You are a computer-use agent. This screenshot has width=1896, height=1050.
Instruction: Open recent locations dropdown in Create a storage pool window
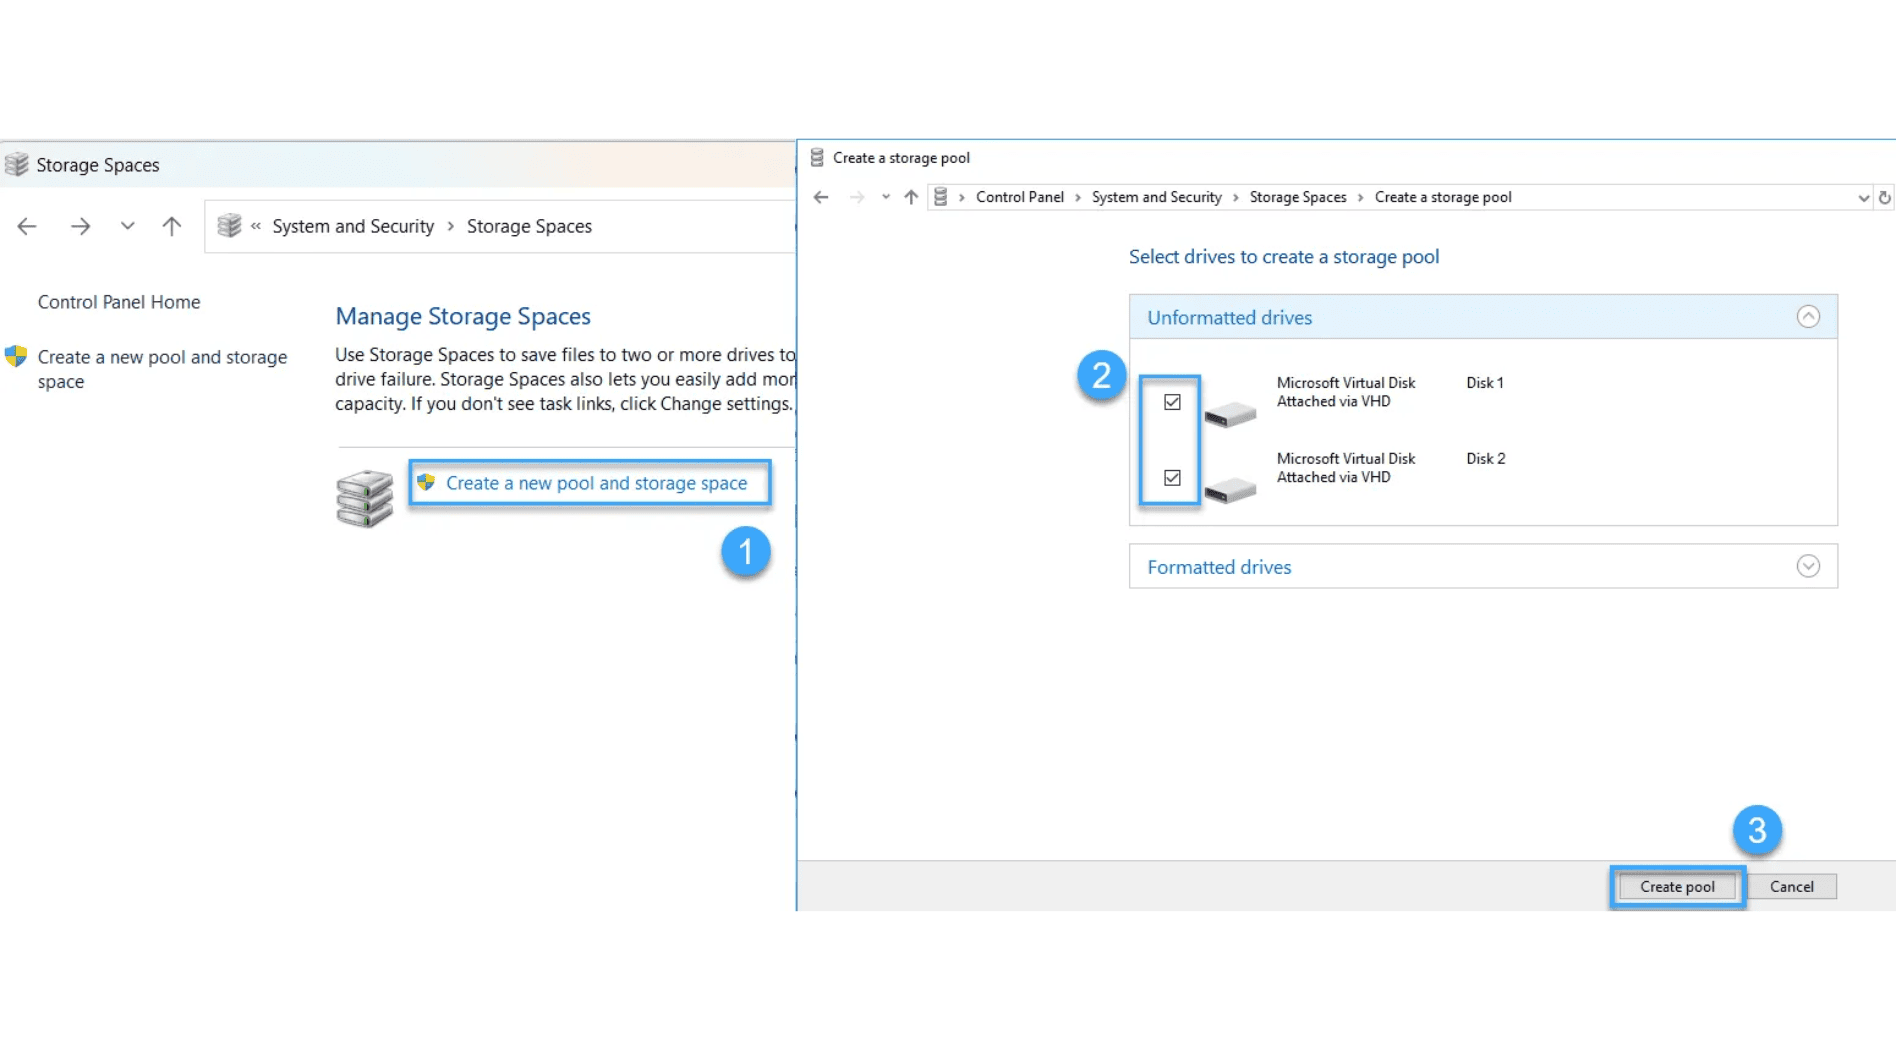coord(885,197)
